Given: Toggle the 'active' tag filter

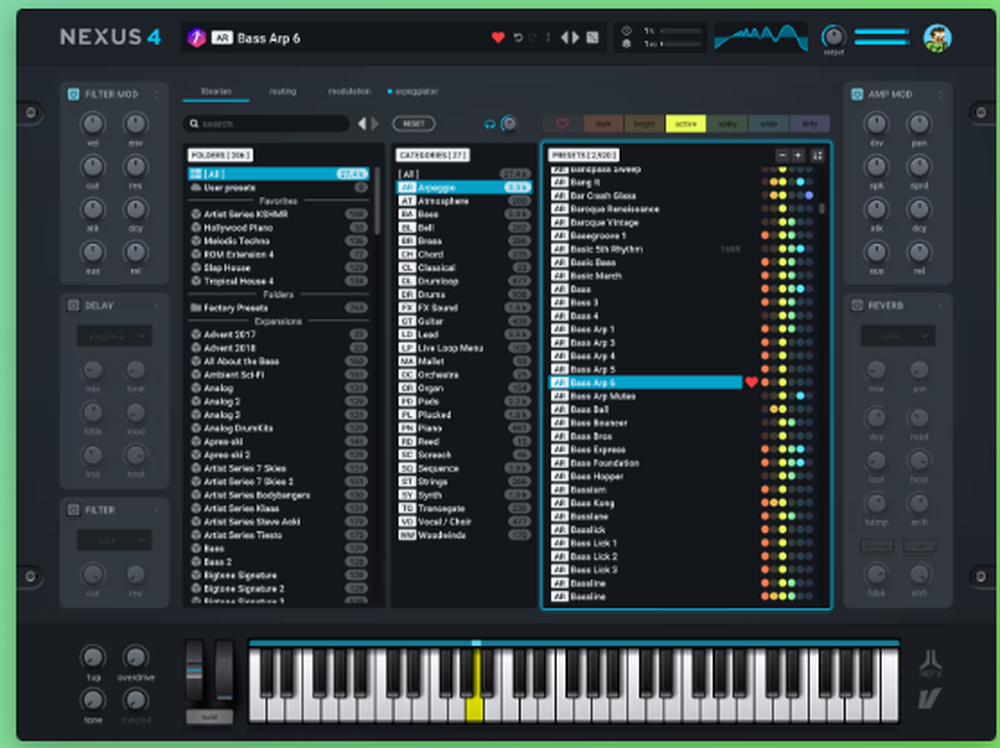Looking at the screenshot, I should click(x=686, y=124).
